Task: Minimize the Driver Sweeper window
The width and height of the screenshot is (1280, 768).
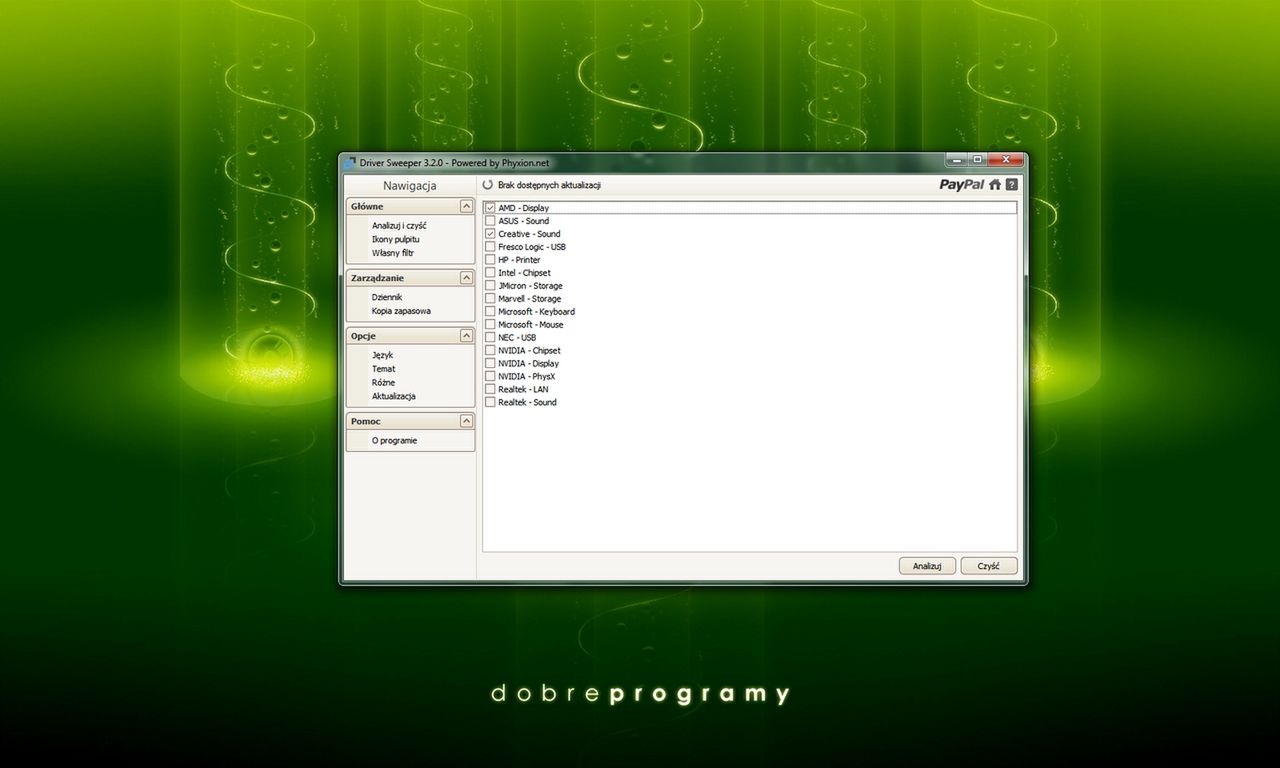Action: 956,160
